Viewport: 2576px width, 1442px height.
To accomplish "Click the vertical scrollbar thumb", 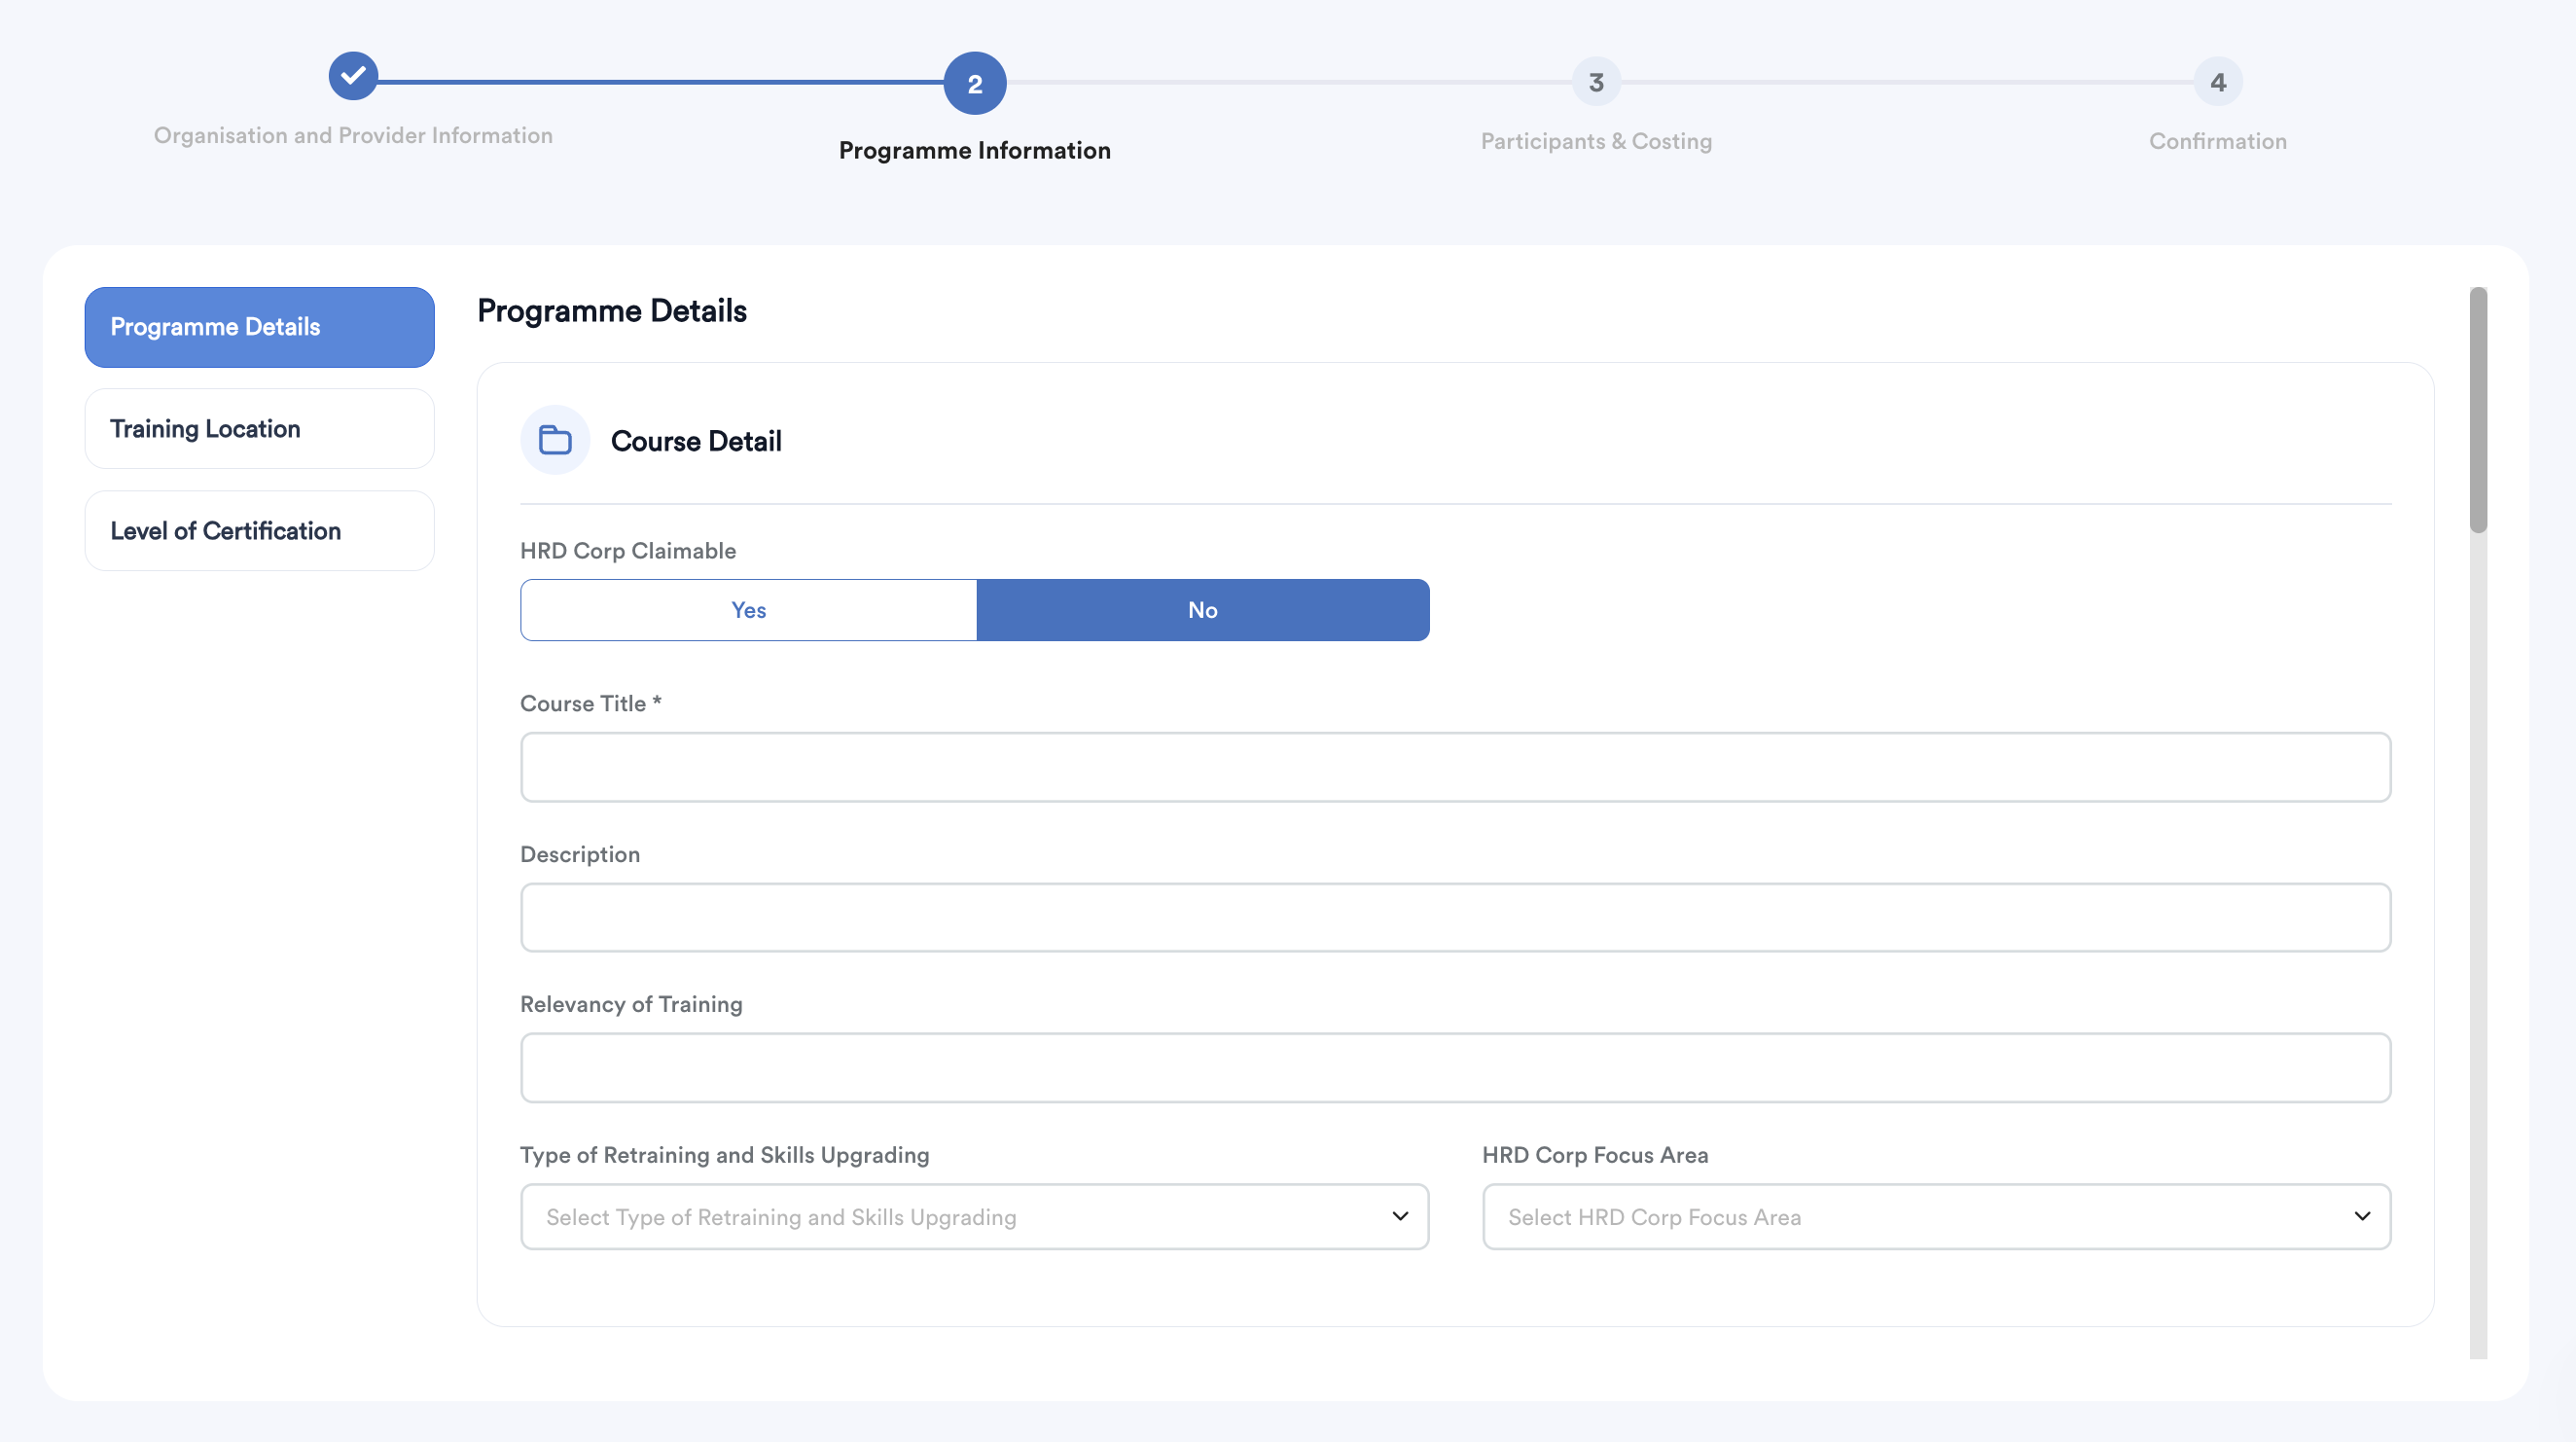I will point(2477,410).
